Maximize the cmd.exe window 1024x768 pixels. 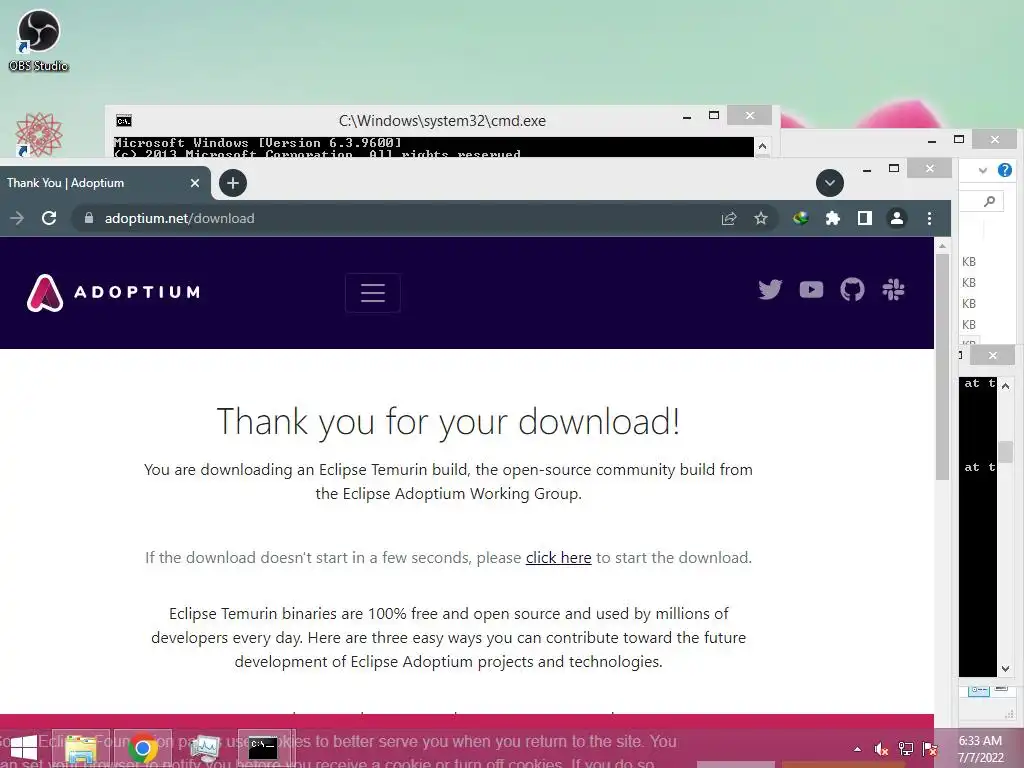coord(714,116)
